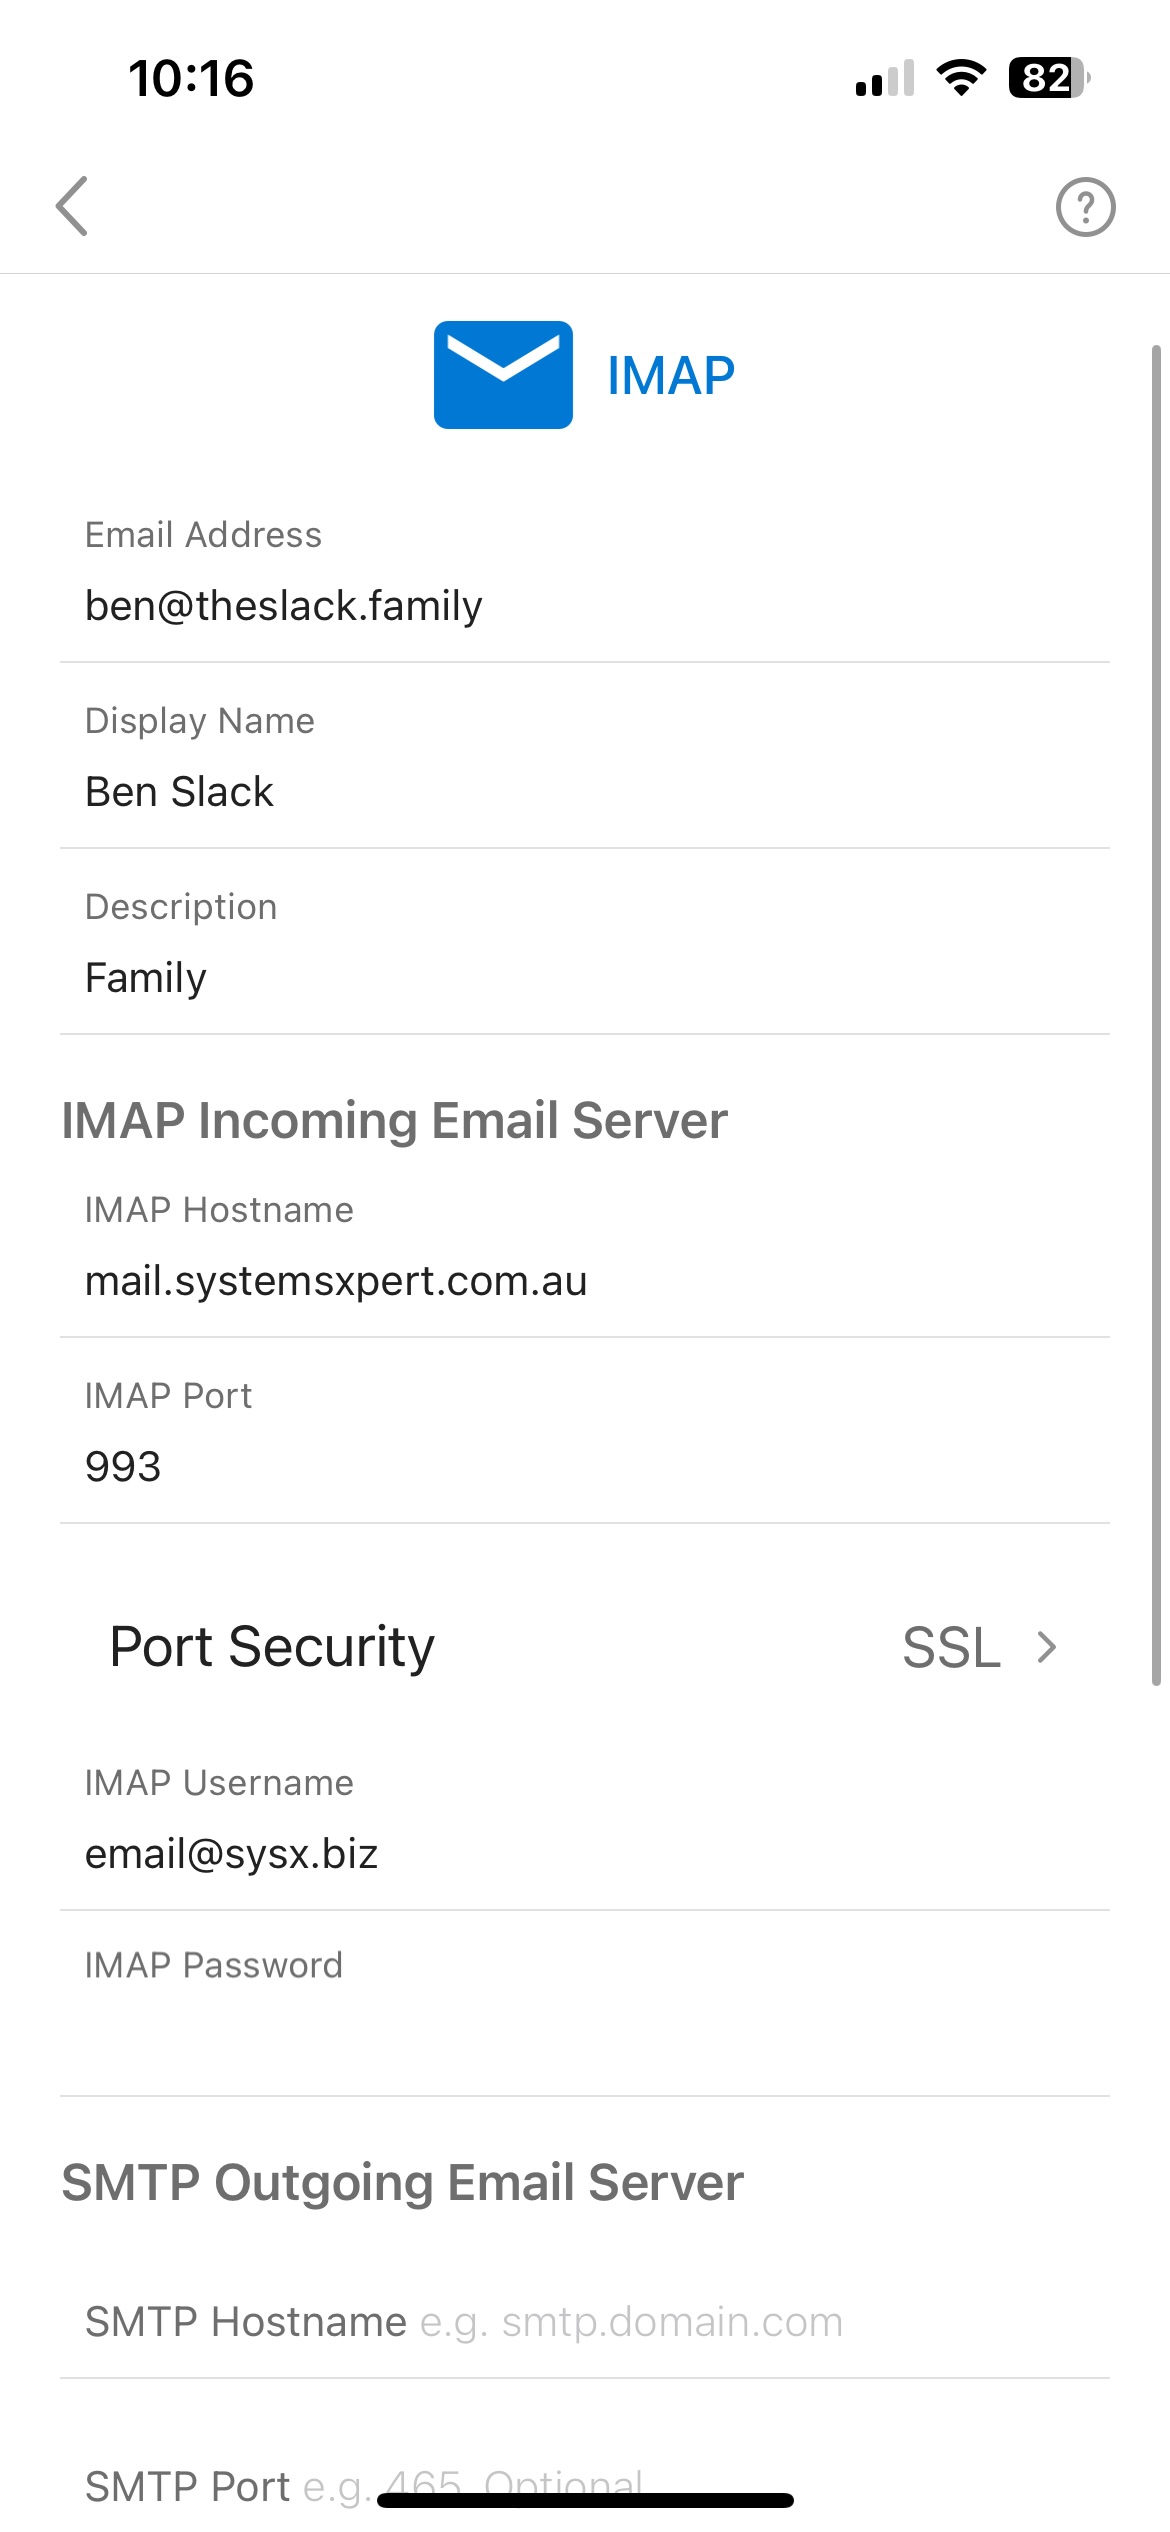Tap the Email Address label
The height and width of the screenshot is (2532, 1170).
[203, 535]
